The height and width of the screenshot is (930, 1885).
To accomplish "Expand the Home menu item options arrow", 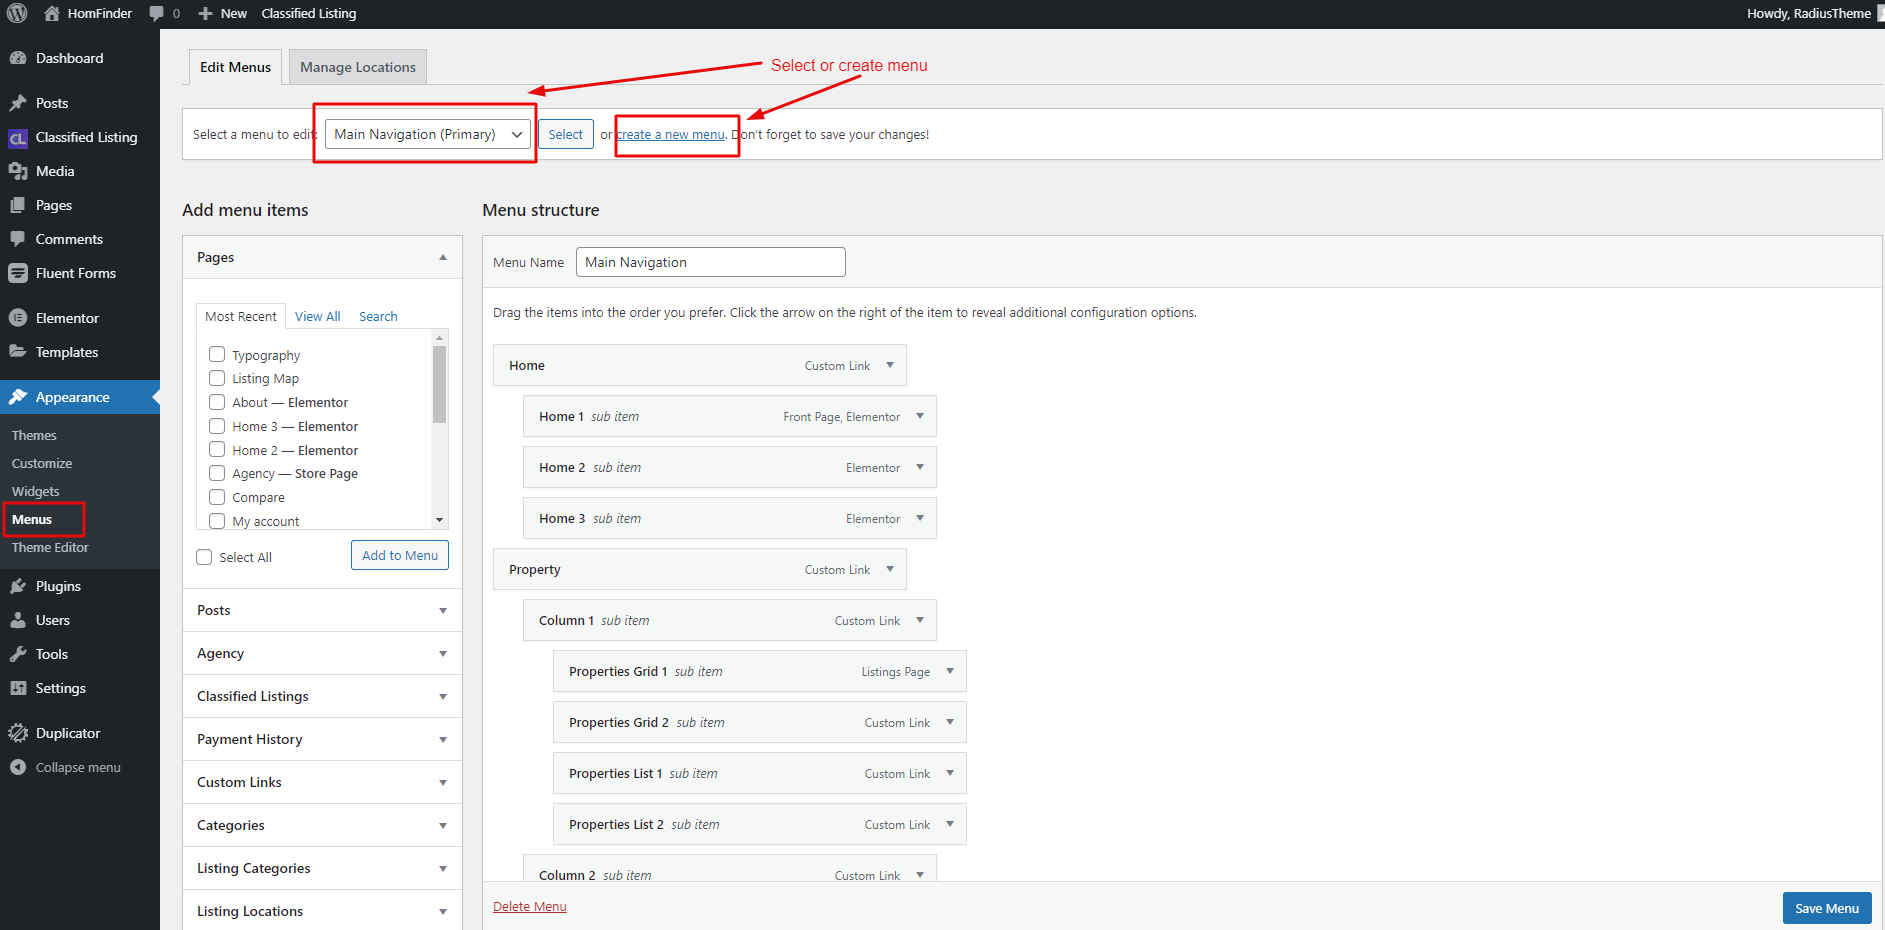I will click(x=890, y=365).
